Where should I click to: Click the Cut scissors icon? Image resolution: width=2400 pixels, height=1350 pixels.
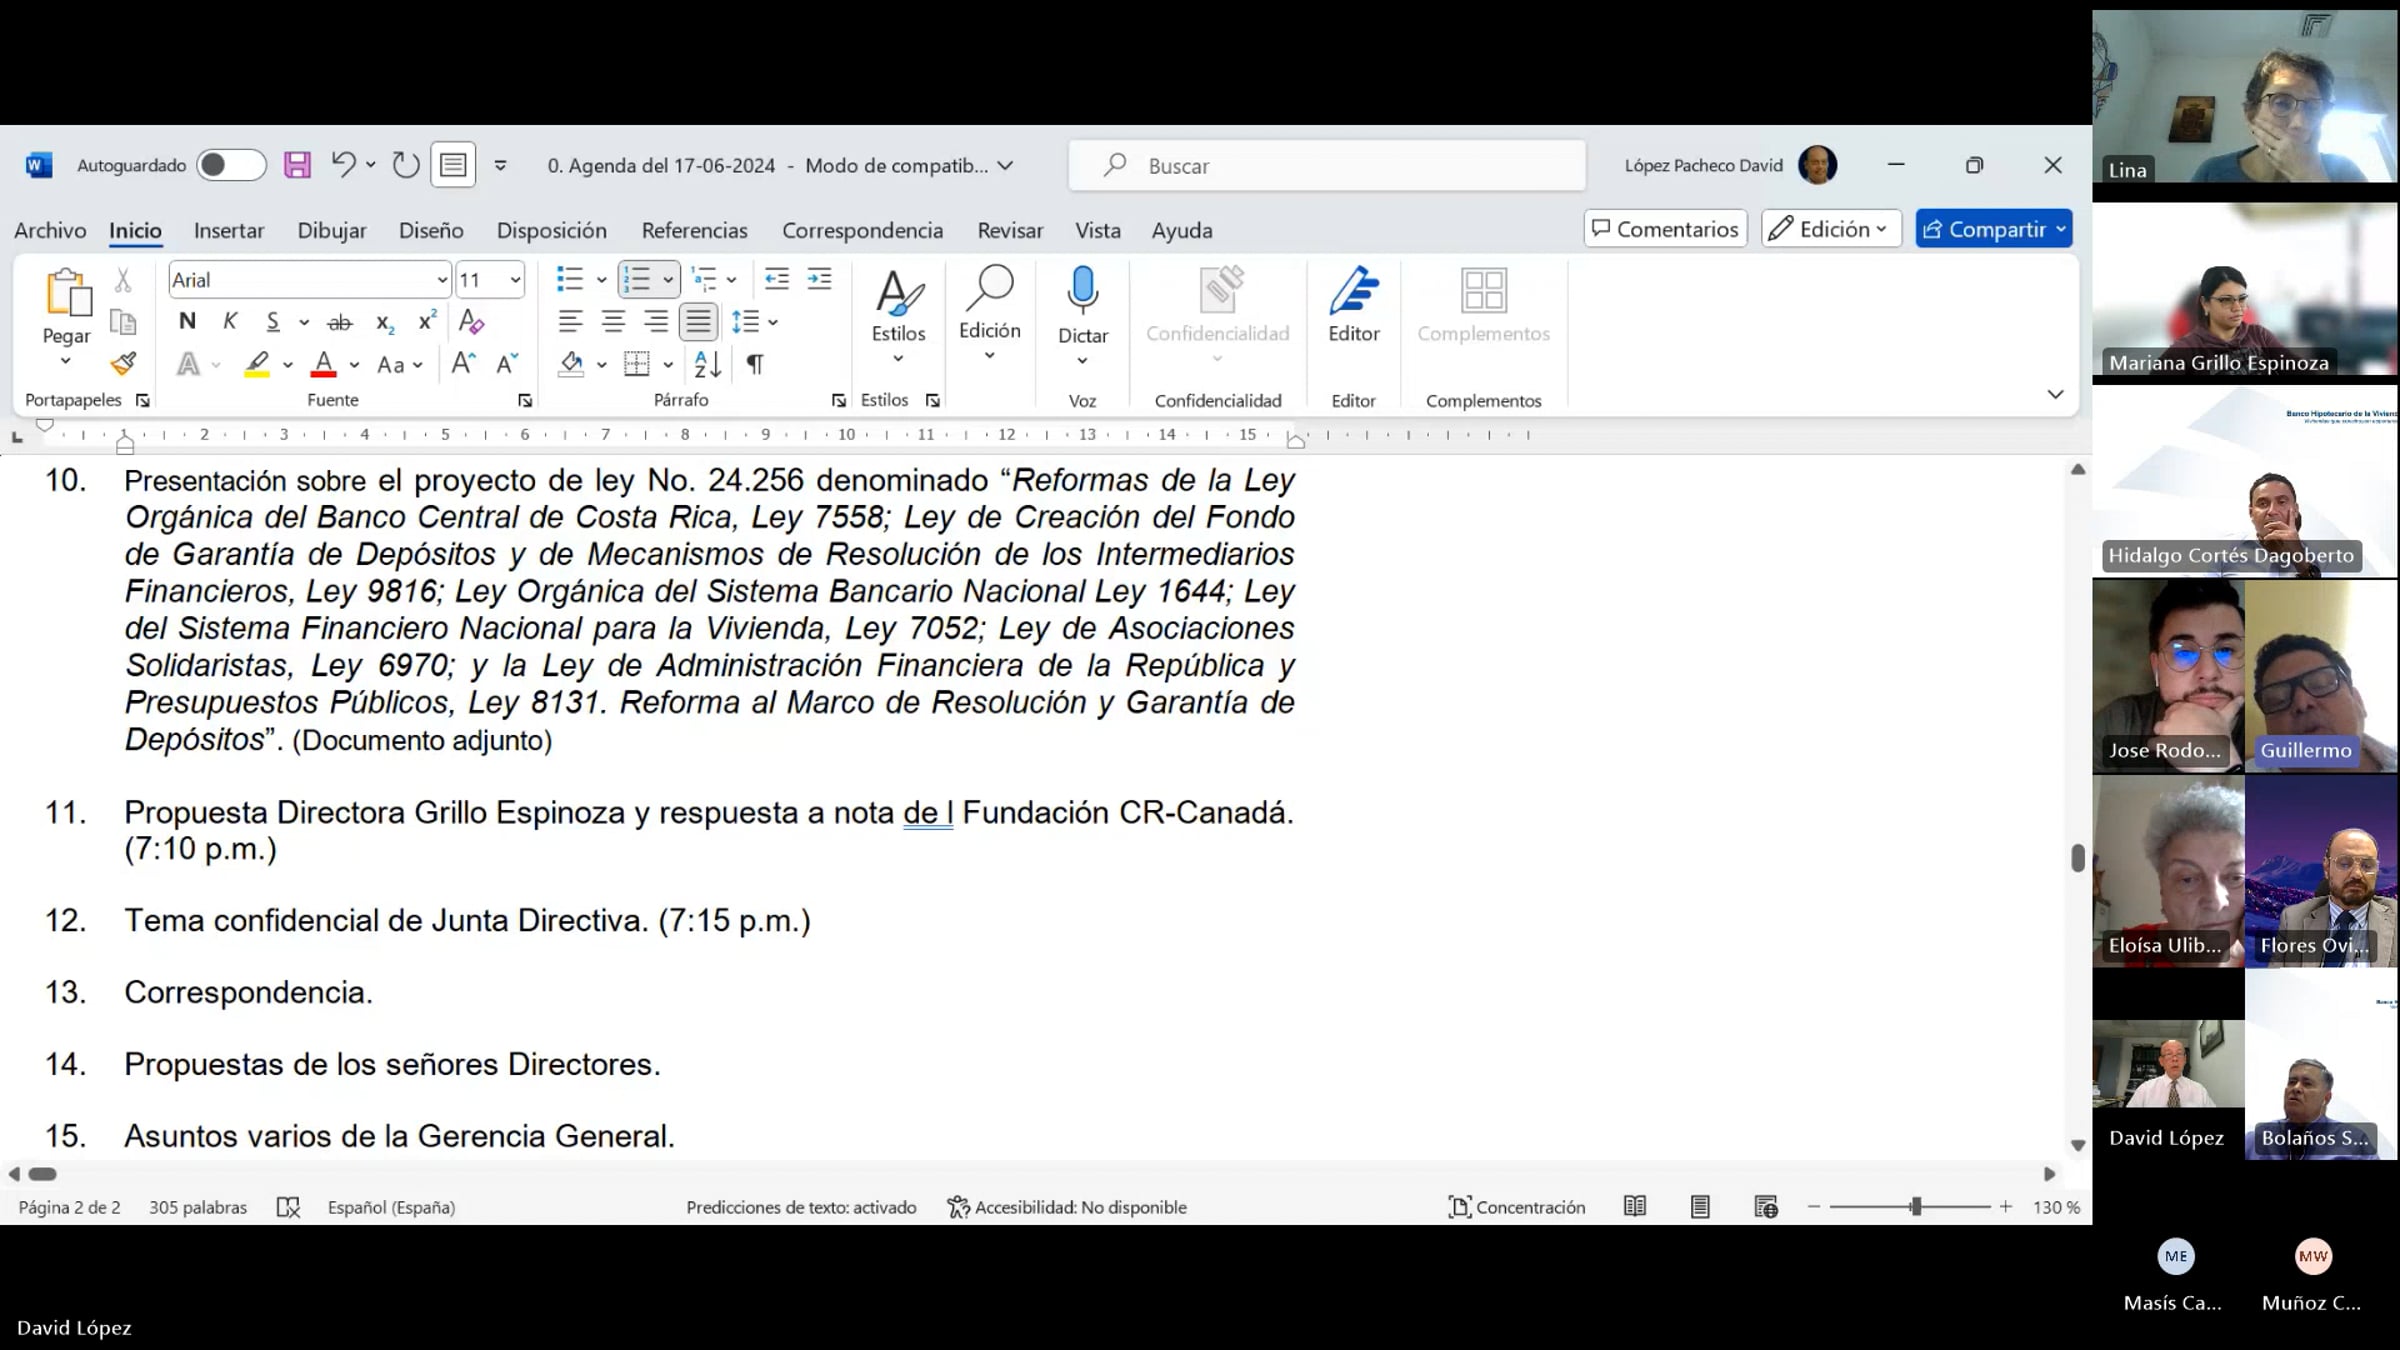[123, 280]
